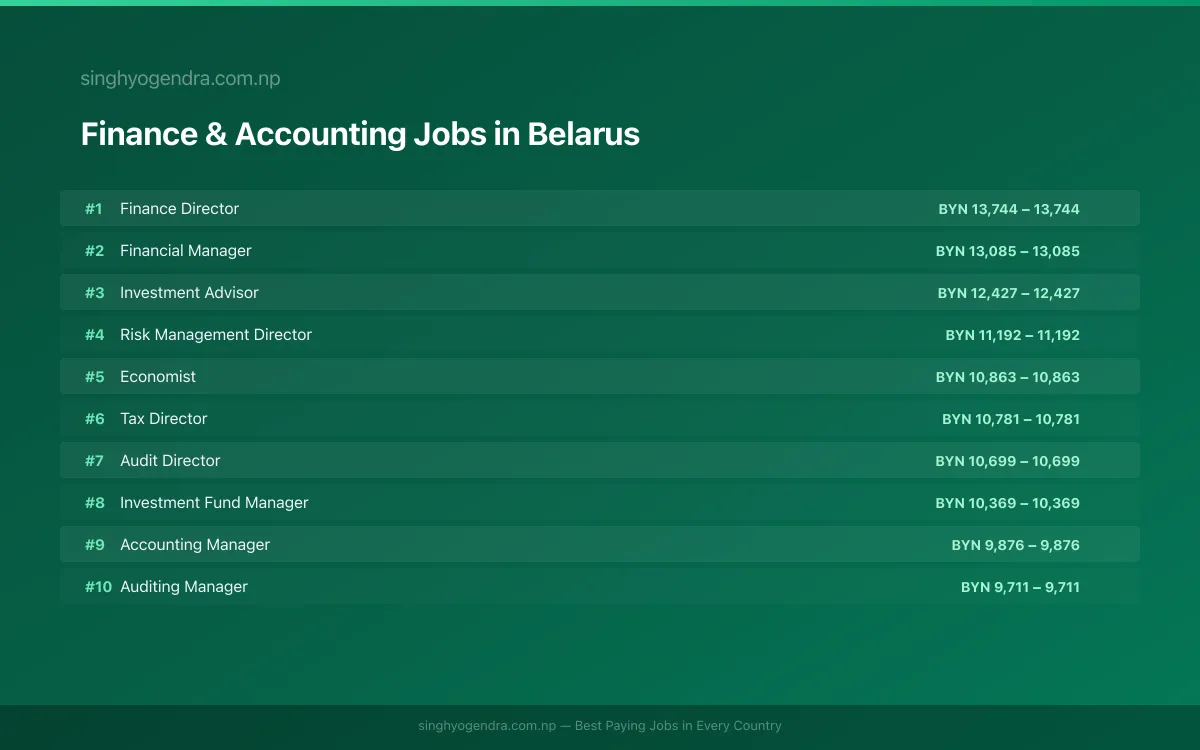Click rank number #5

[94, 377]
